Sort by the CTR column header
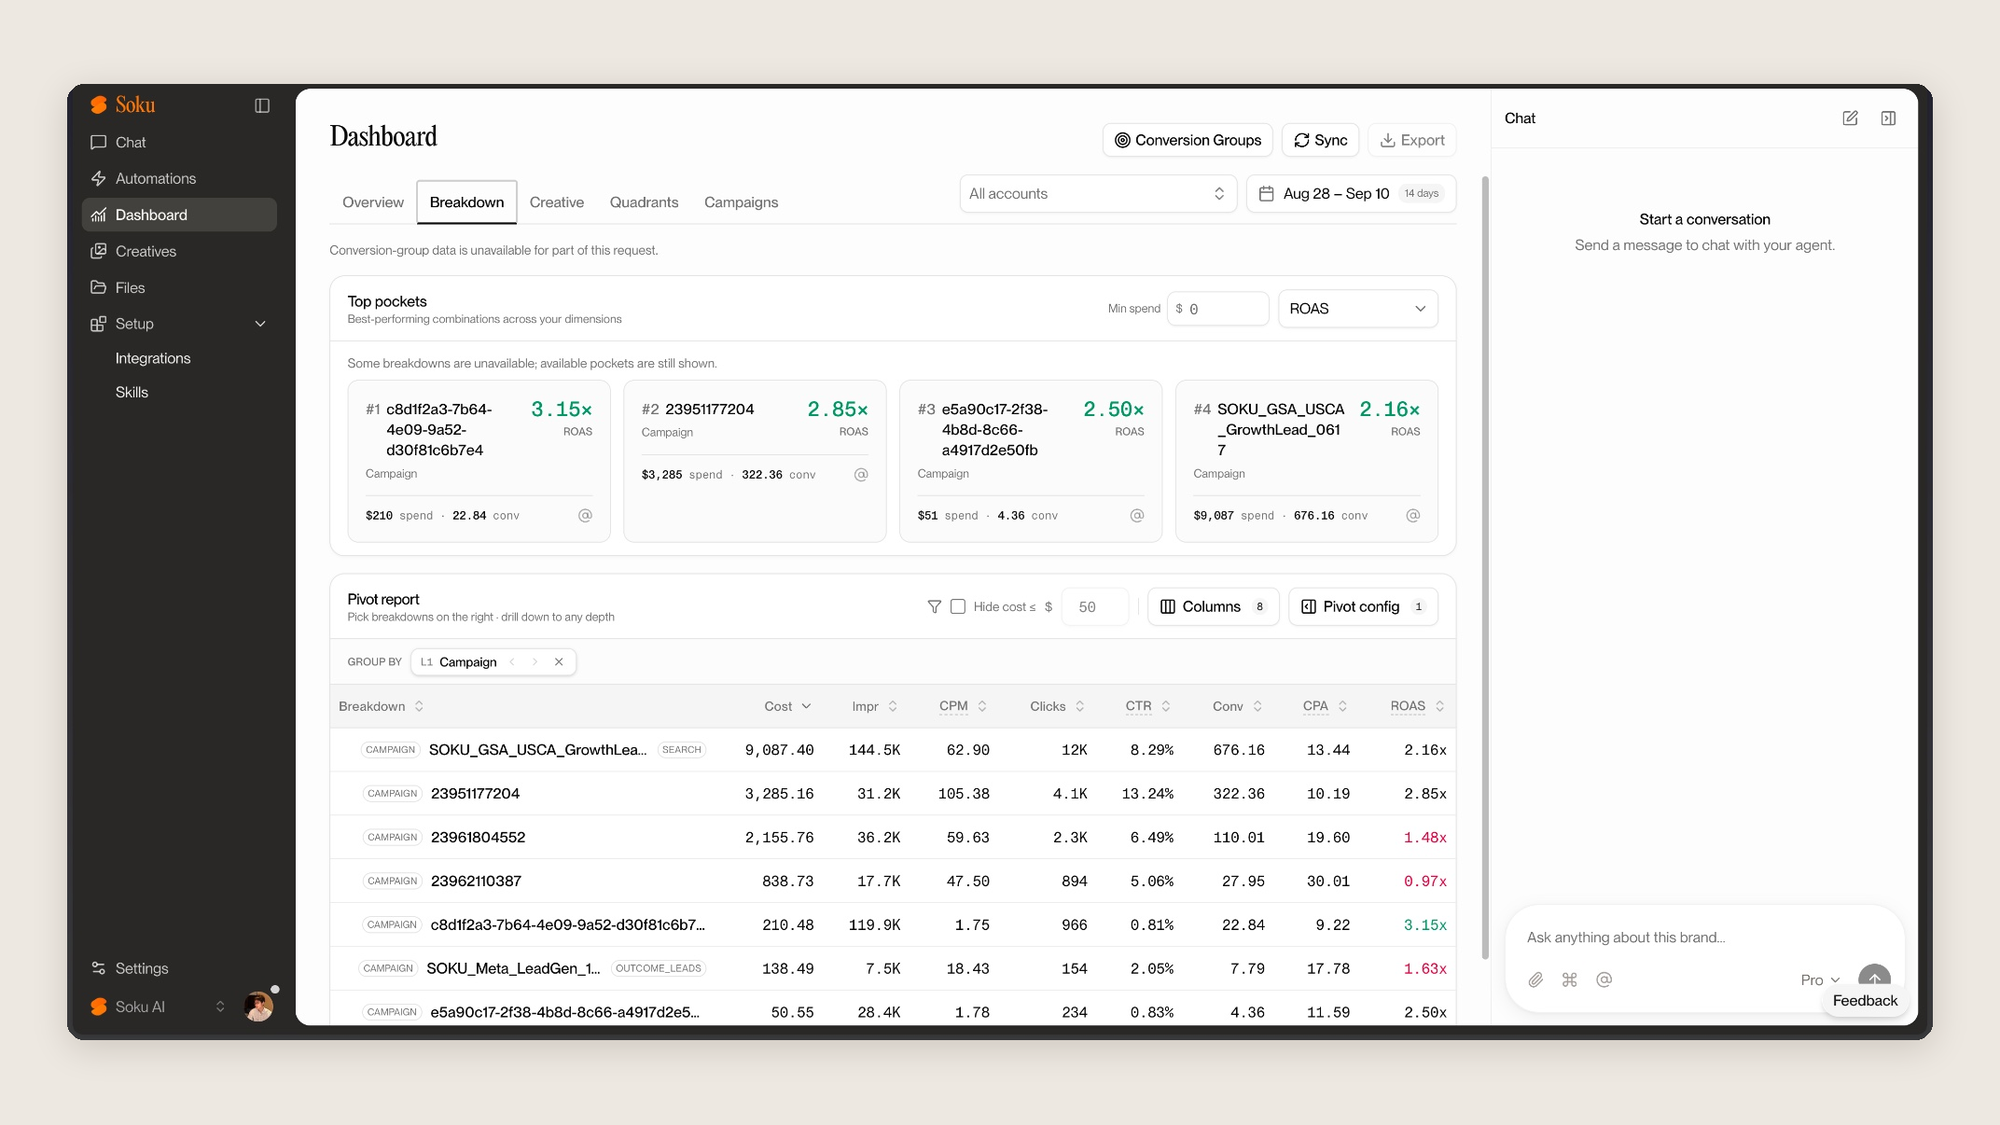Screen dimensions: 2000x1125 (1147, 706)
